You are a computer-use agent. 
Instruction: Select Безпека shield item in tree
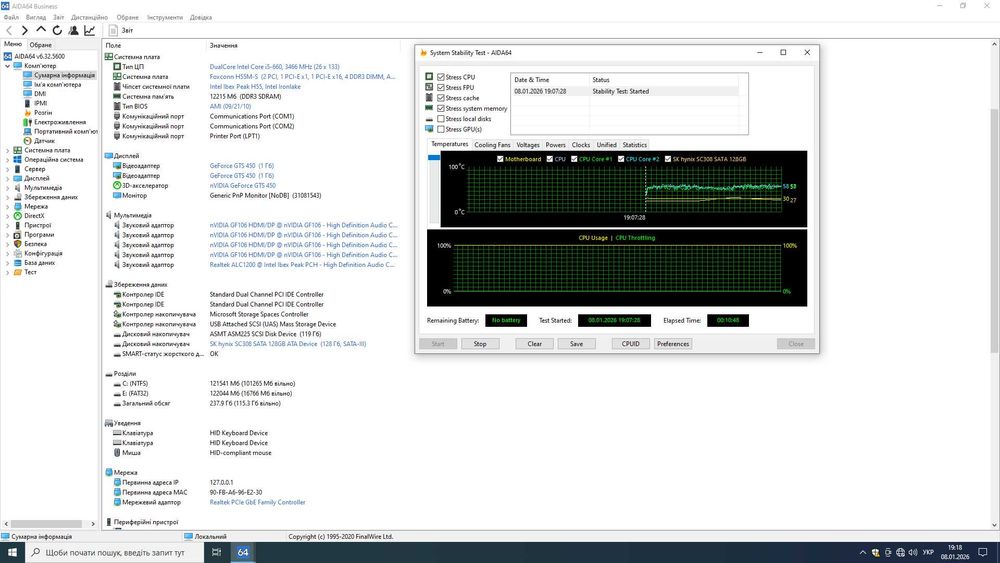pos(35,244)
